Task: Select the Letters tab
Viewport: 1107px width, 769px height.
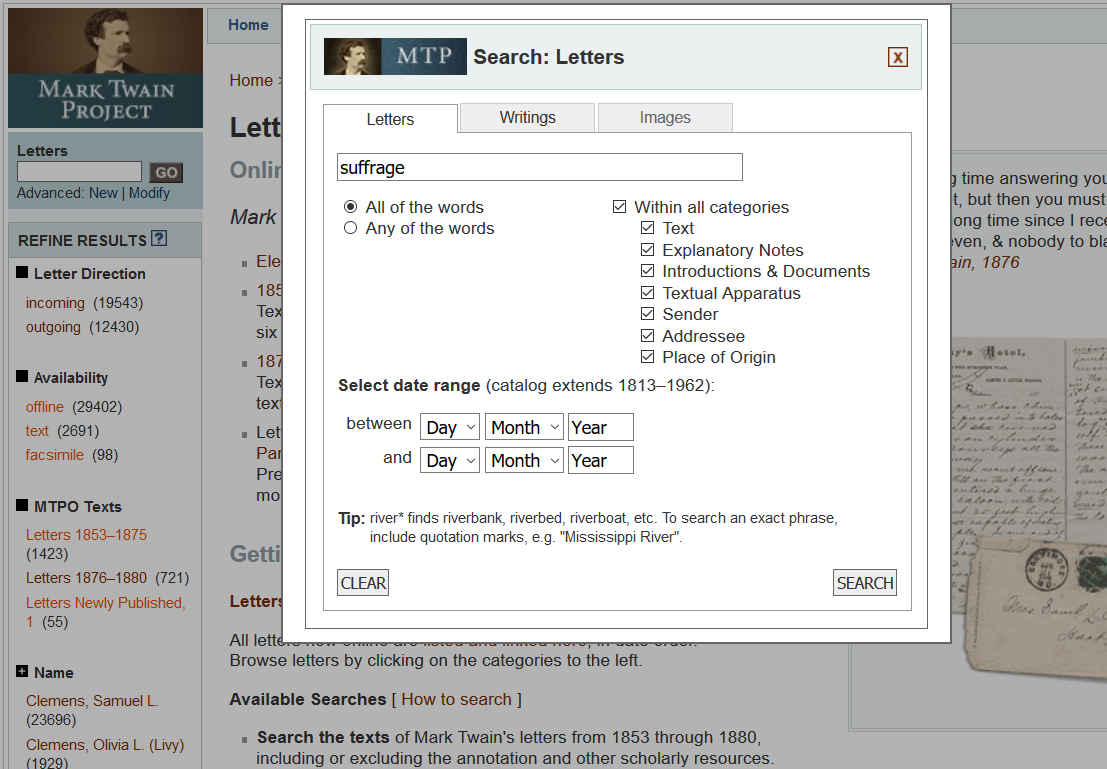Action: (x=390, y=119)
